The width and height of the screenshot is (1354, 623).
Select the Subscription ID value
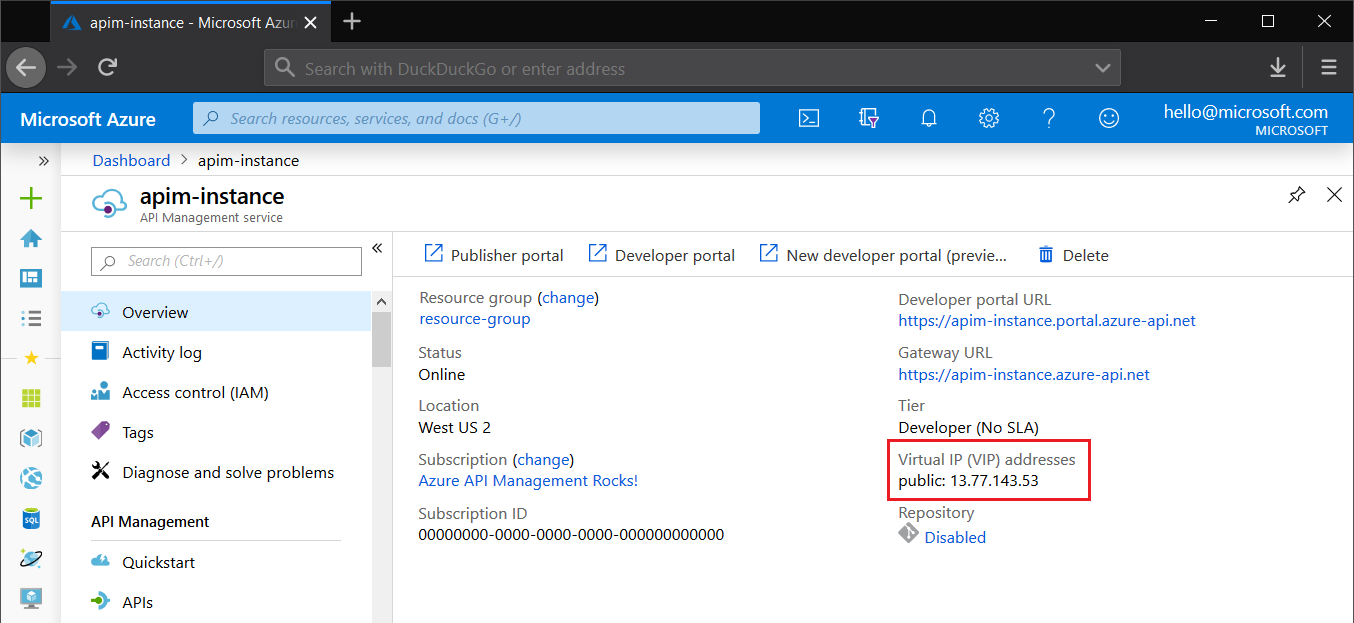pyautogui.click(x=571, y=535)
